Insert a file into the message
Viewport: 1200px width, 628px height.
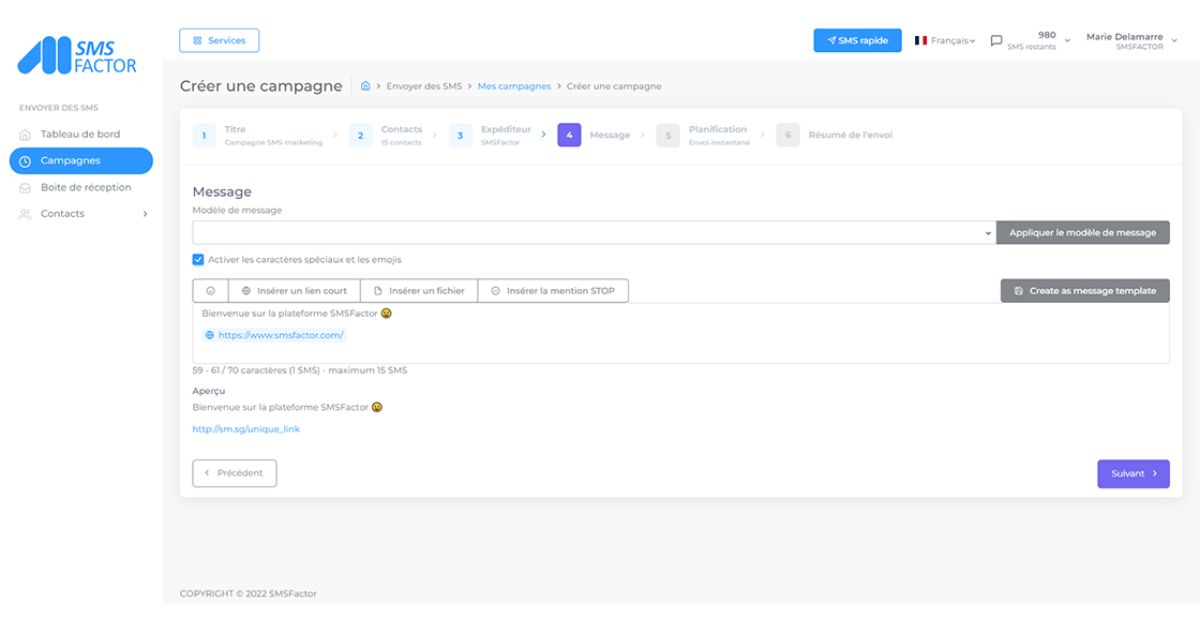tap(419, 291)
